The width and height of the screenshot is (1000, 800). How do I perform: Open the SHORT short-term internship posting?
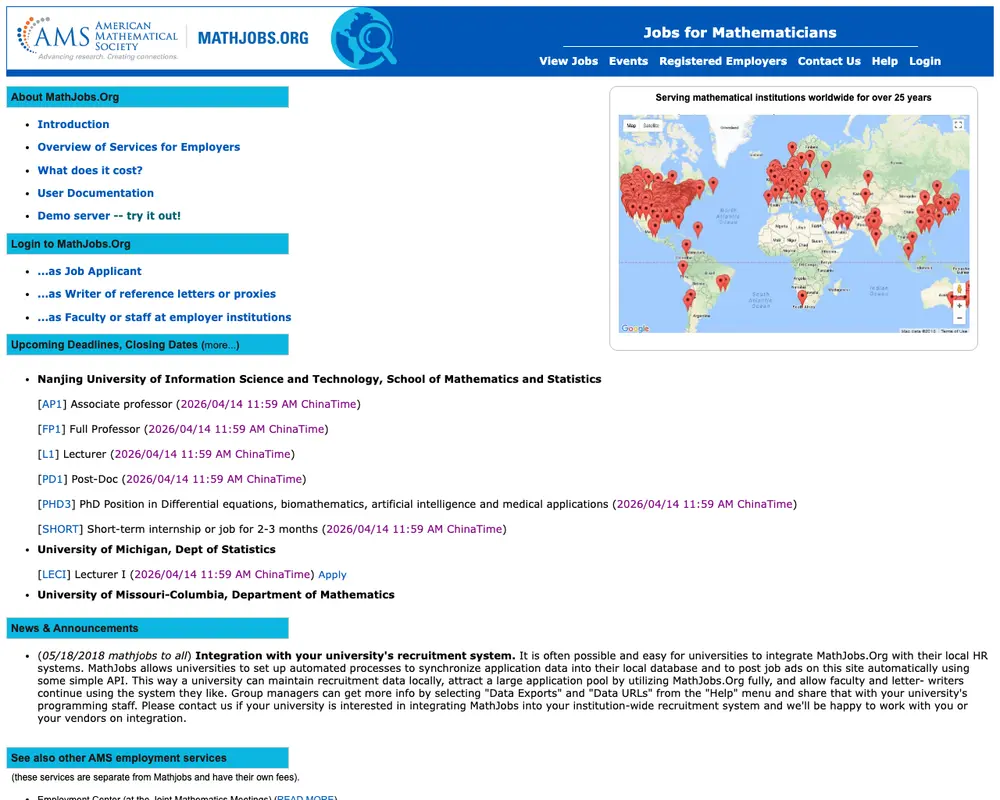[60, 529]
